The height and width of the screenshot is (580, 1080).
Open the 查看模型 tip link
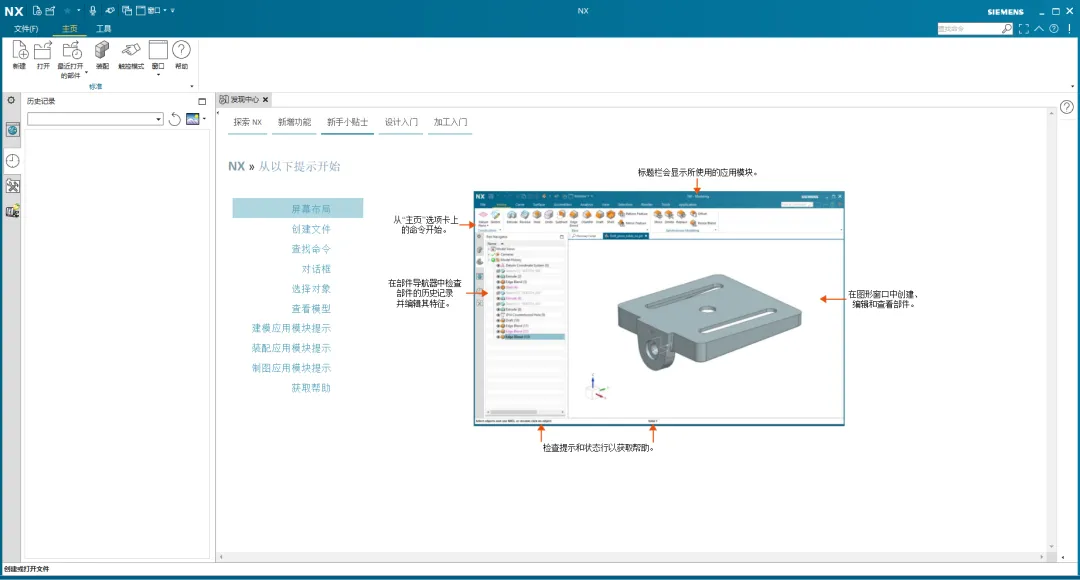tap(311, 309)
